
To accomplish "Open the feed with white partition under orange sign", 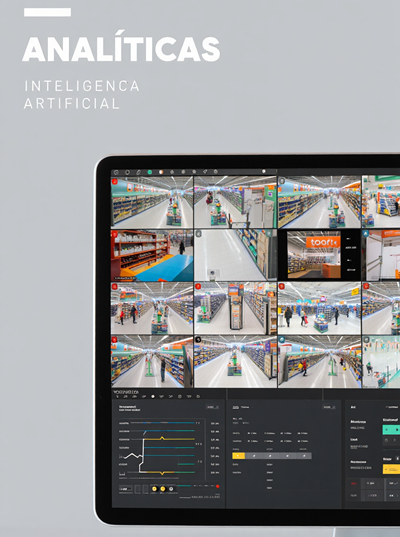I will pyautogui.click(x=381, y=255).
